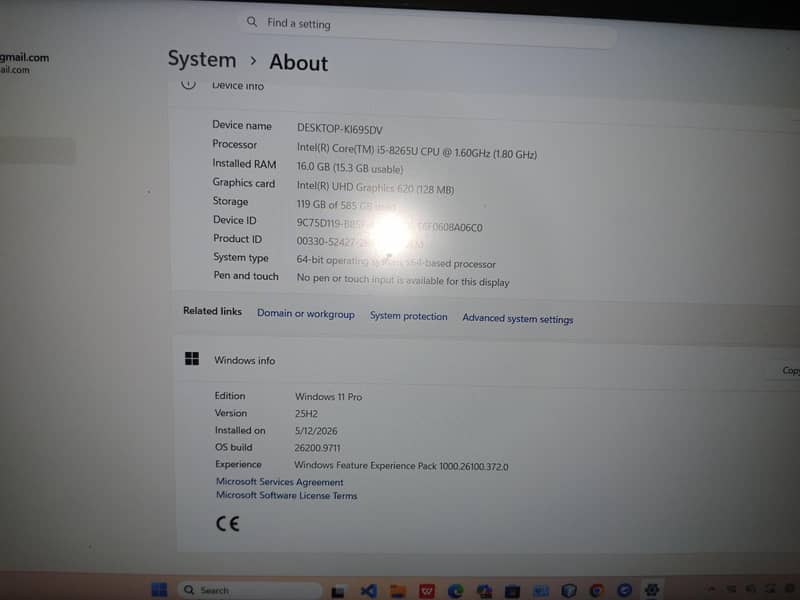
Task: Click the highlighted item in the left sidebar
Action: pos(38,151)
